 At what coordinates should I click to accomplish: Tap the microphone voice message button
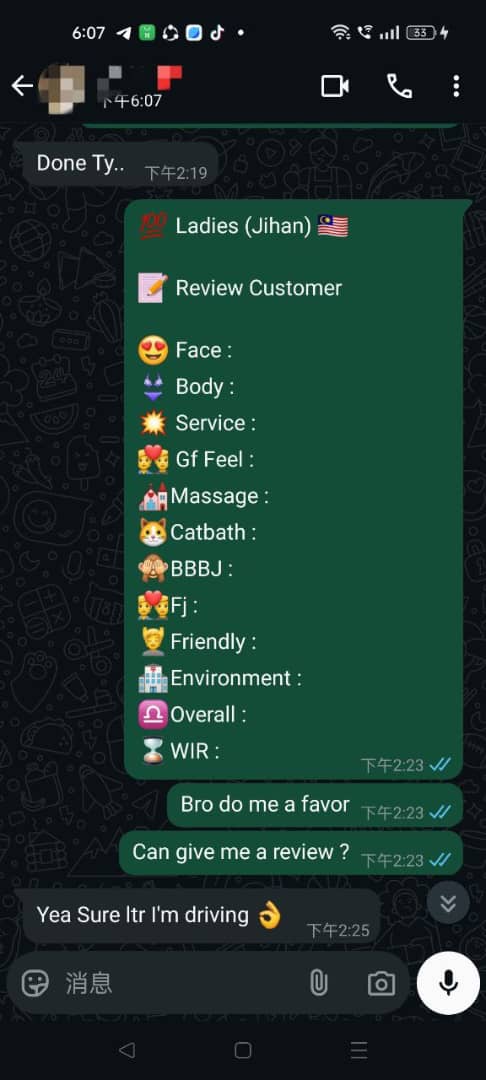pyautogui.click(x=448, y=983)
